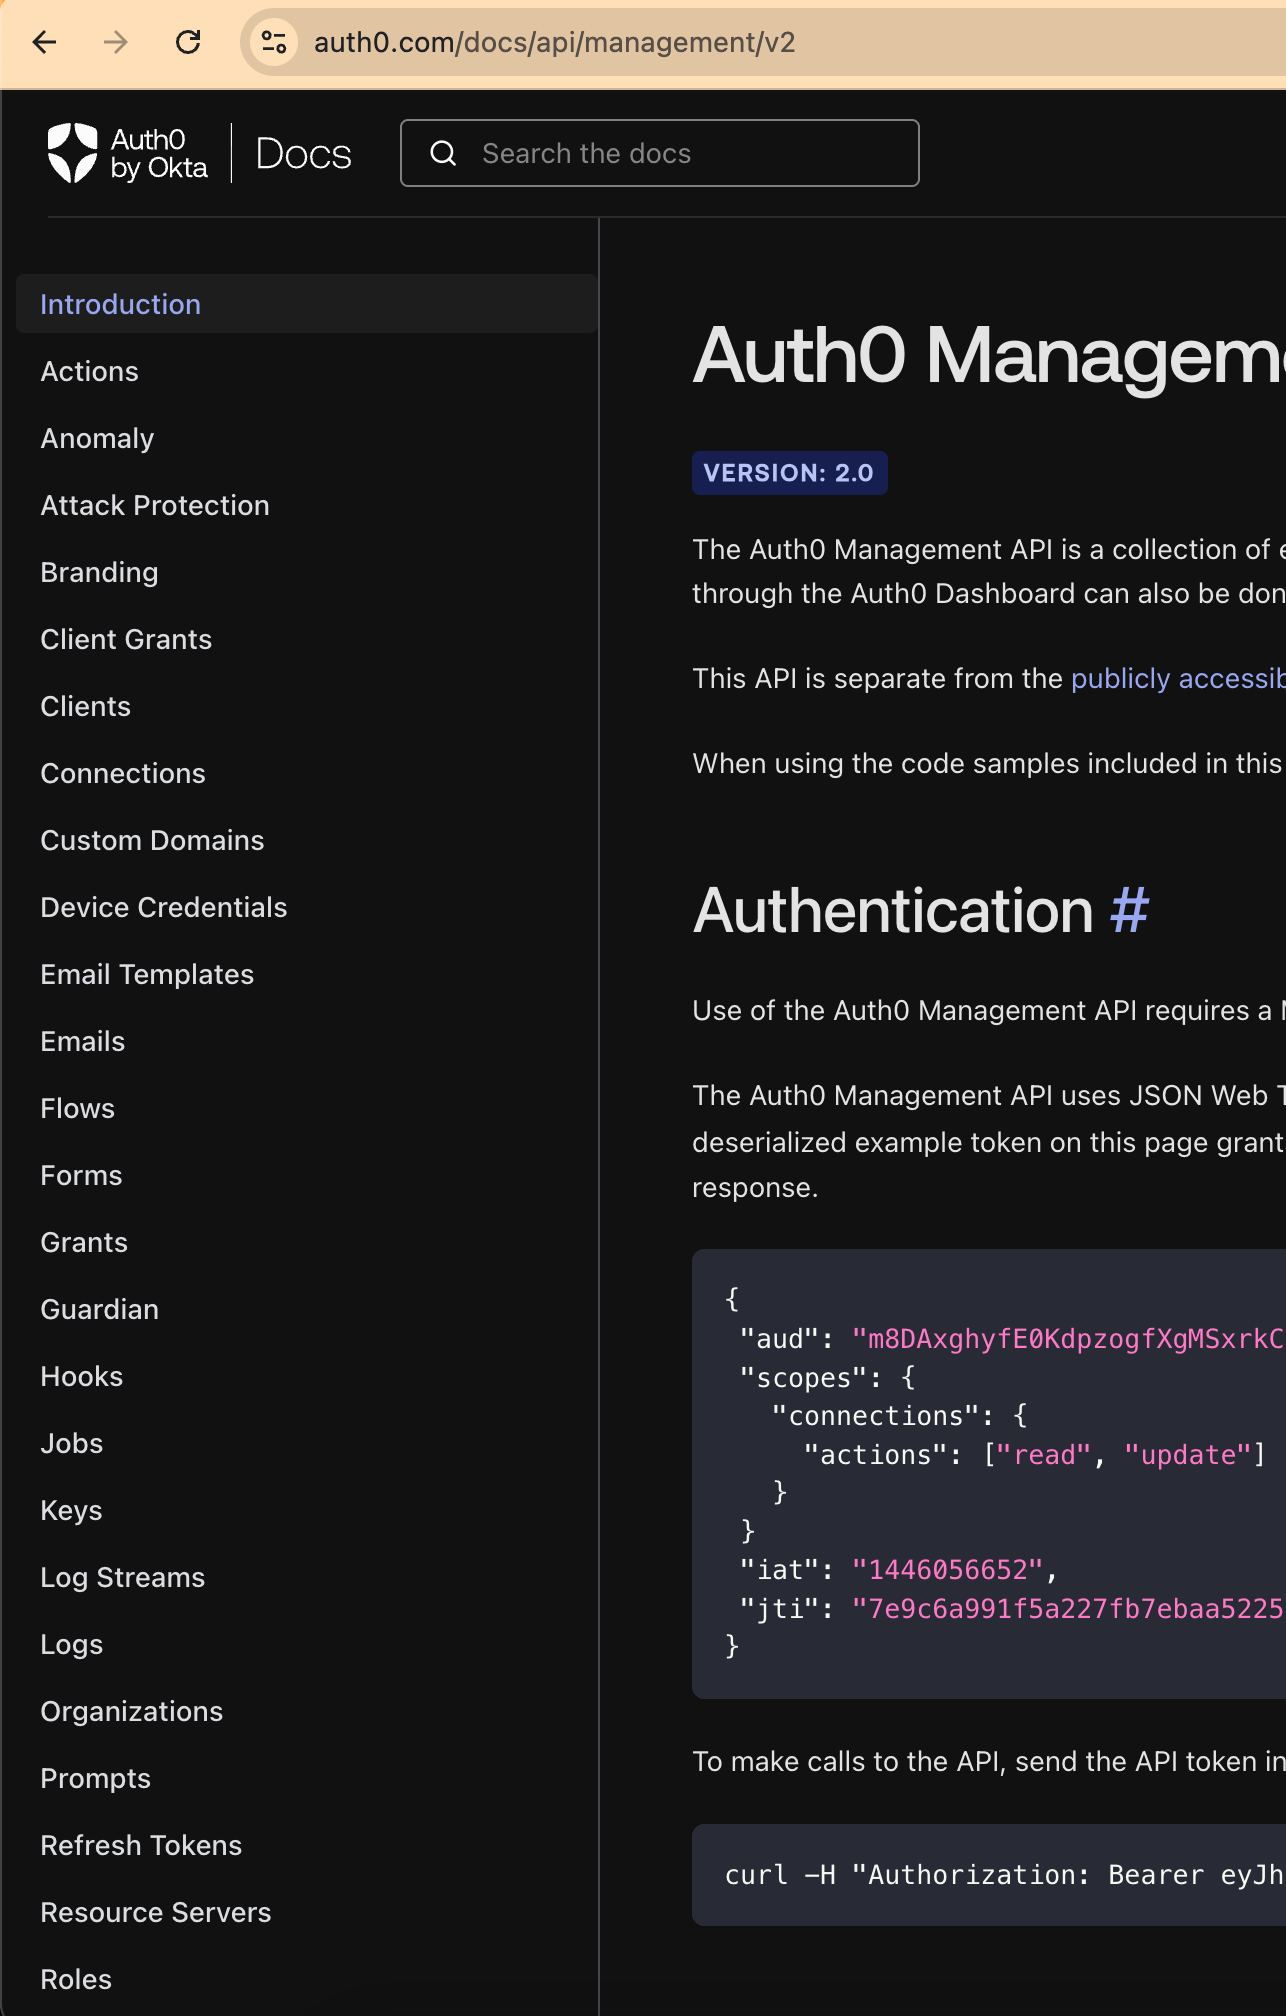Navigate to Client Grants
The width and height of the screenshot is (1286, 2016).
point(126,639)
